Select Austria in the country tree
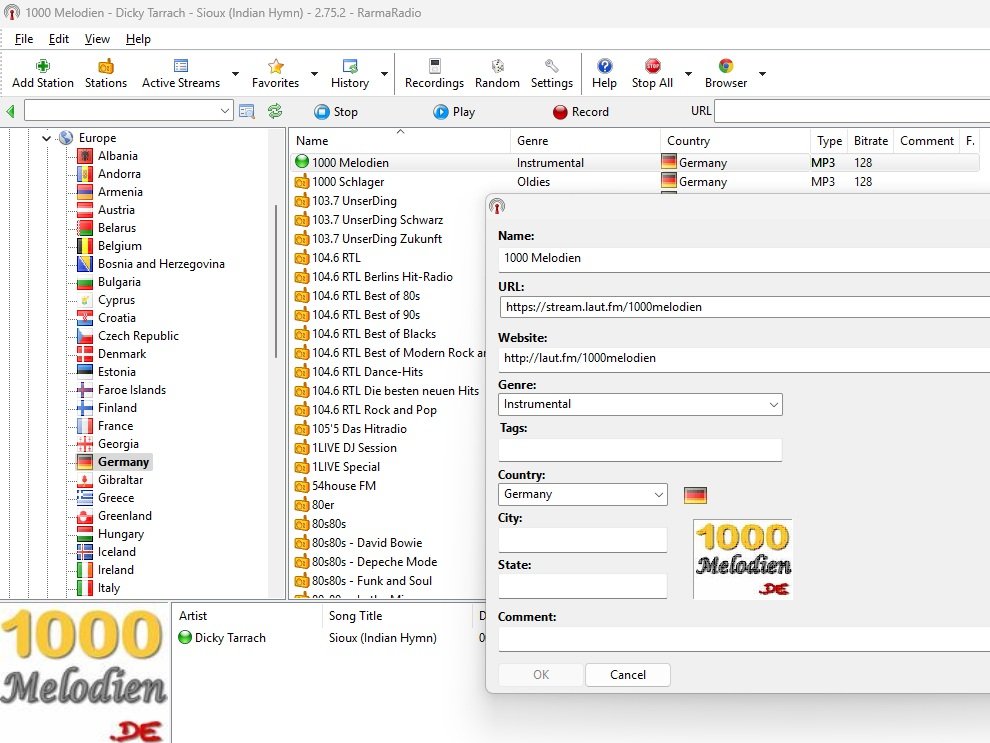Screen dimensions: 990x743 coord(116,210)
